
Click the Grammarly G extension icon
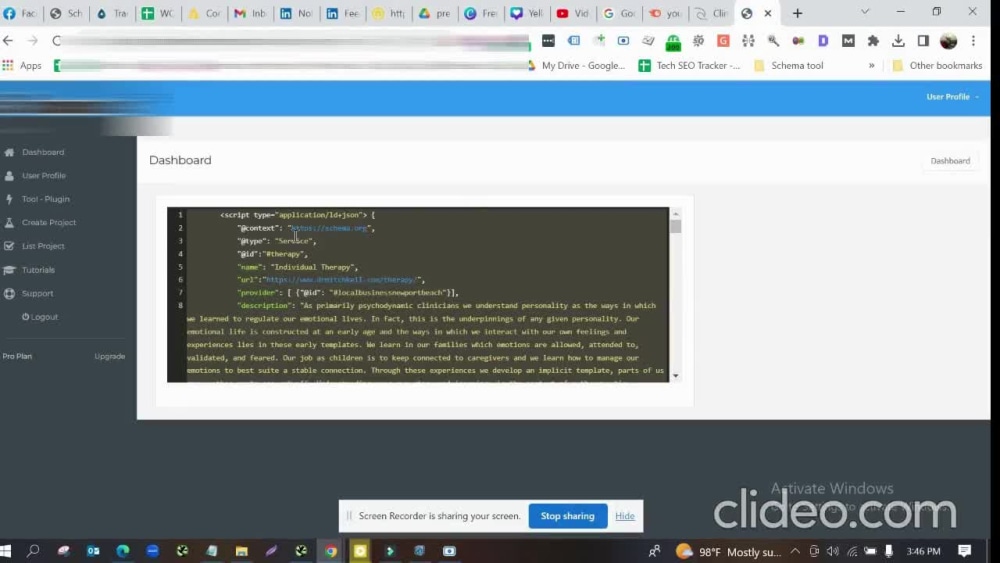(723, 41)
